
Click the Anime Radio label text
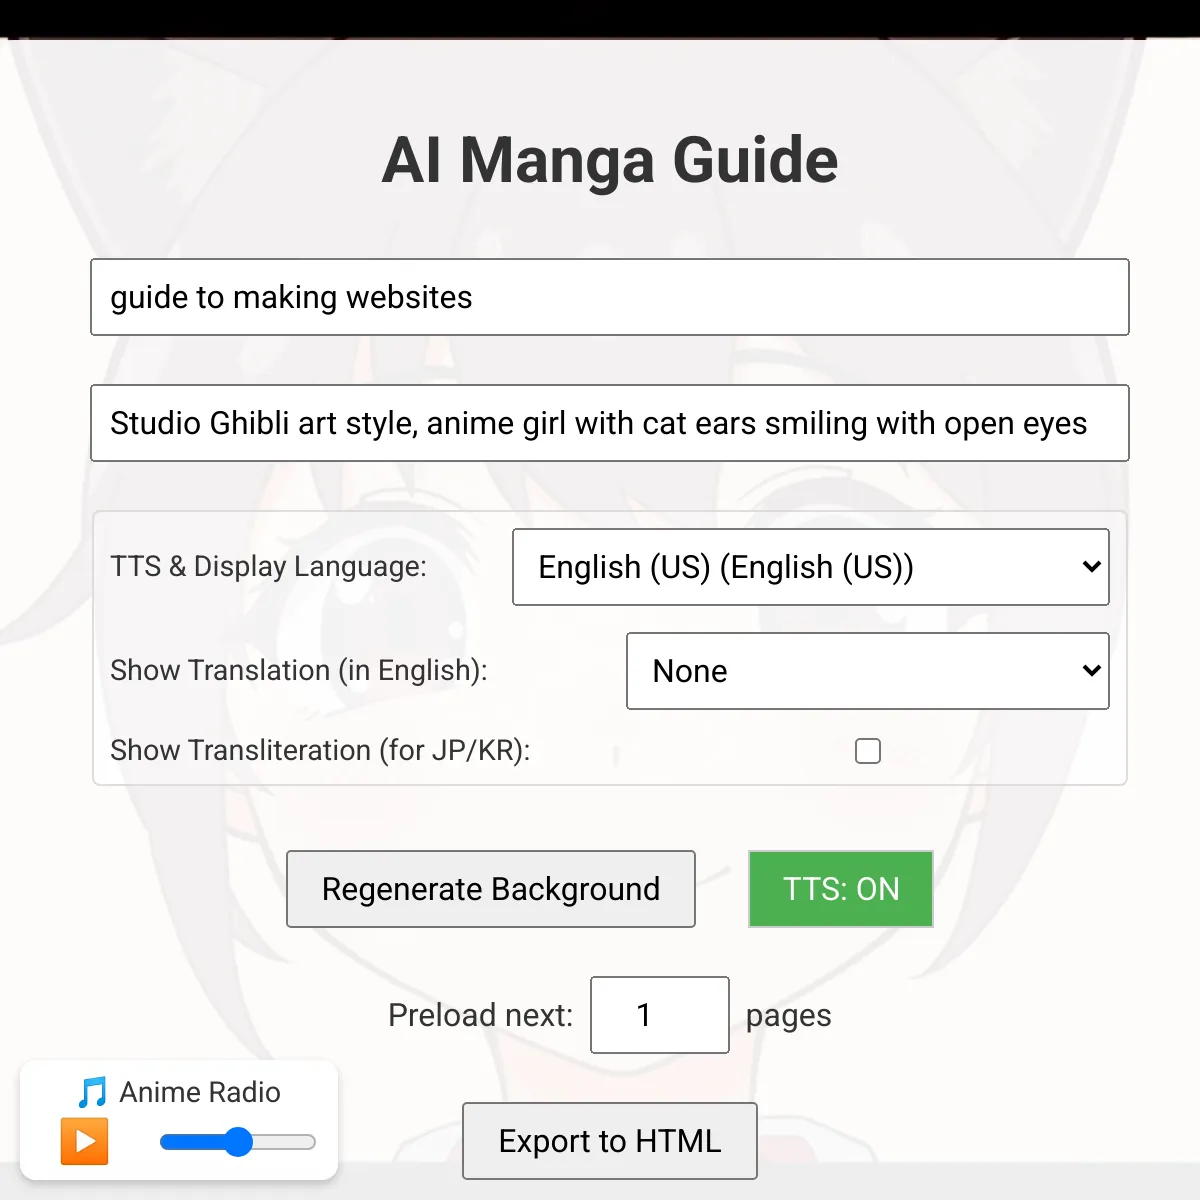tap(199, 1092)
